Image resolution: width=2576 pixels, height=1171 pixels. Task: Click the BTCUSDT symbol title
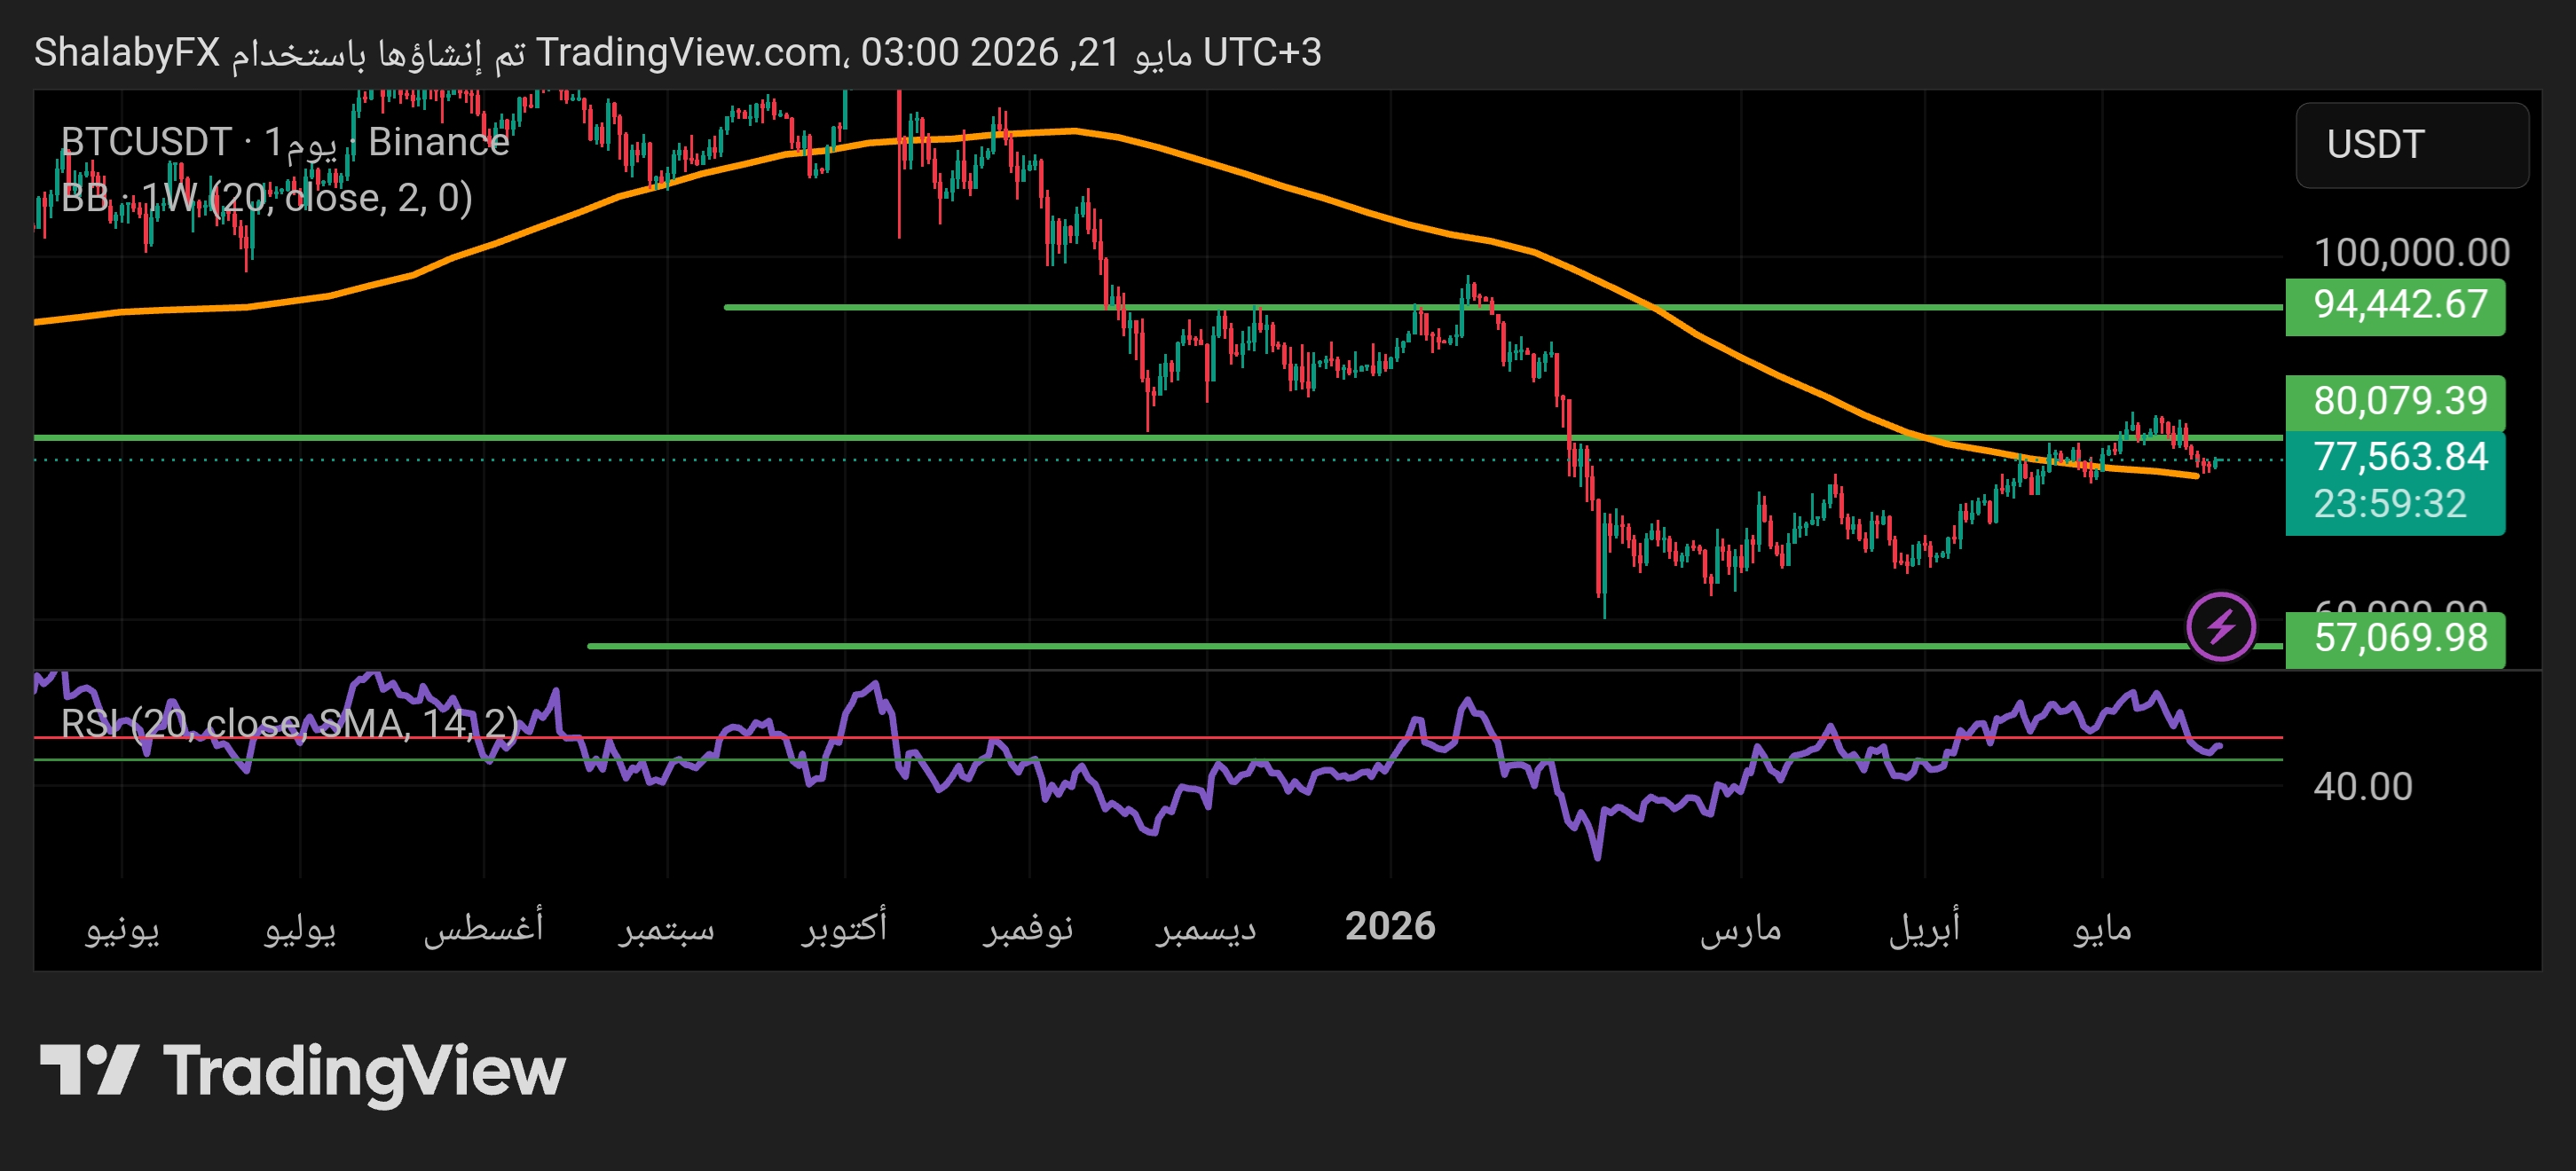pos(146,142)
